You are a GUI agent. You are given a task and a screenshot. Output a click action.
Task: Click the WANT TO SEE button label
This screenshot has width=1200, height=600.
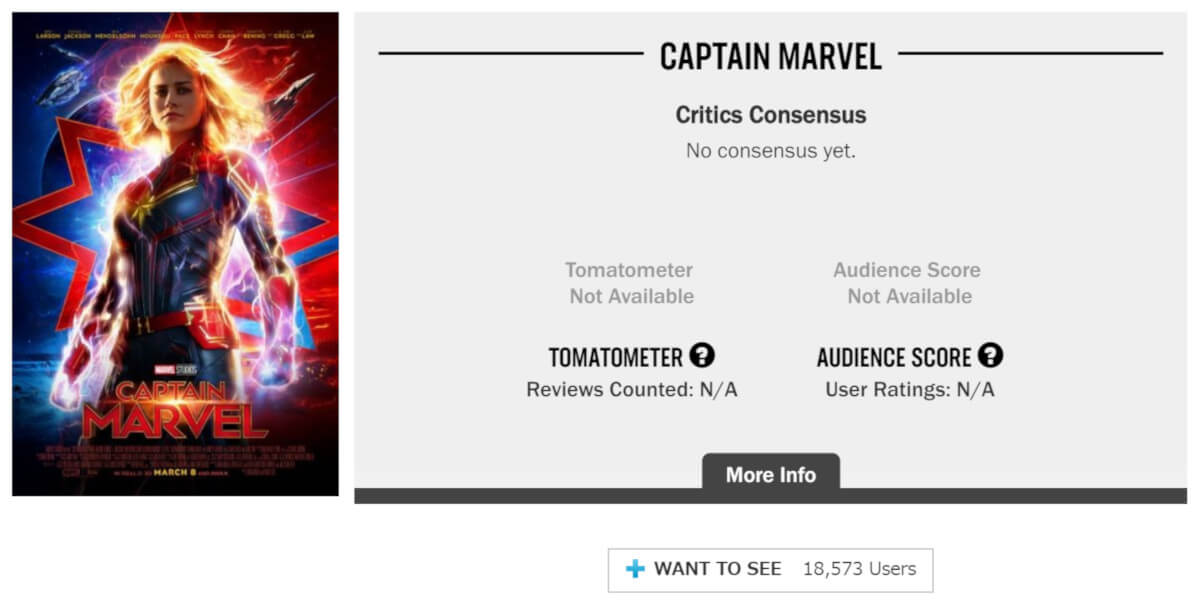tap(718, 569)
